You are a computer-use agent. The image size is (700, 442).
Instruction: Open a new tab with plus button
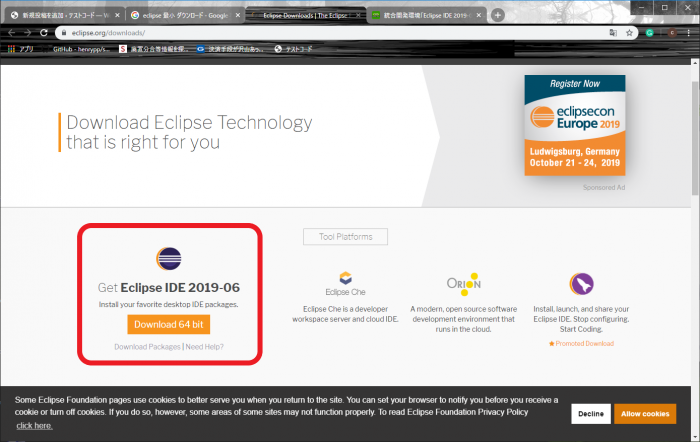click(497, 15)
